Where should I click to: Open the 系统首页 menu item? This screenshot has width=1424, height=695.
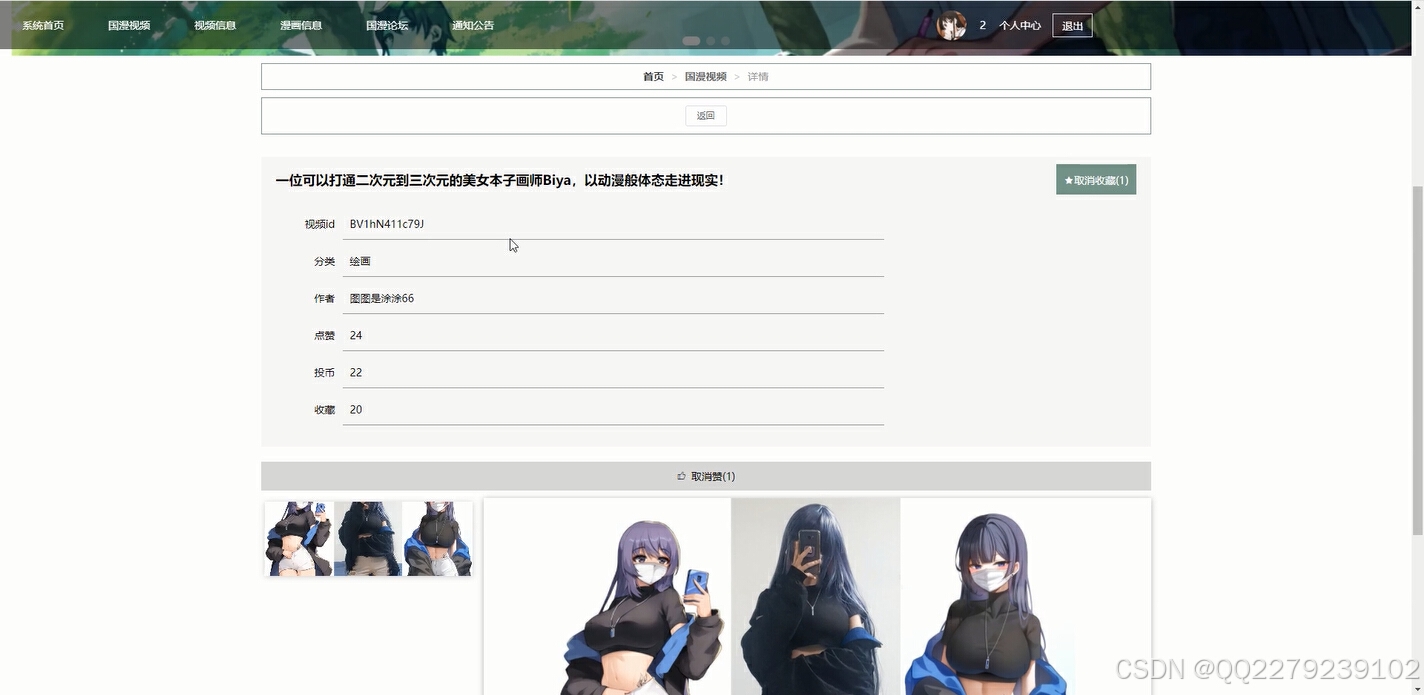[43, 24]
